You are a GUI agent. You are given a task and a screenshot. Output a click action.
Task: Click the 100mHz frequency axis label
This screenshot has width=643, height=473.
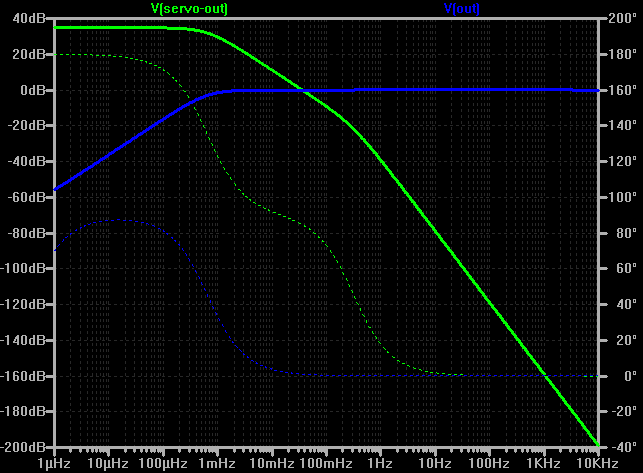coord(326,464)
